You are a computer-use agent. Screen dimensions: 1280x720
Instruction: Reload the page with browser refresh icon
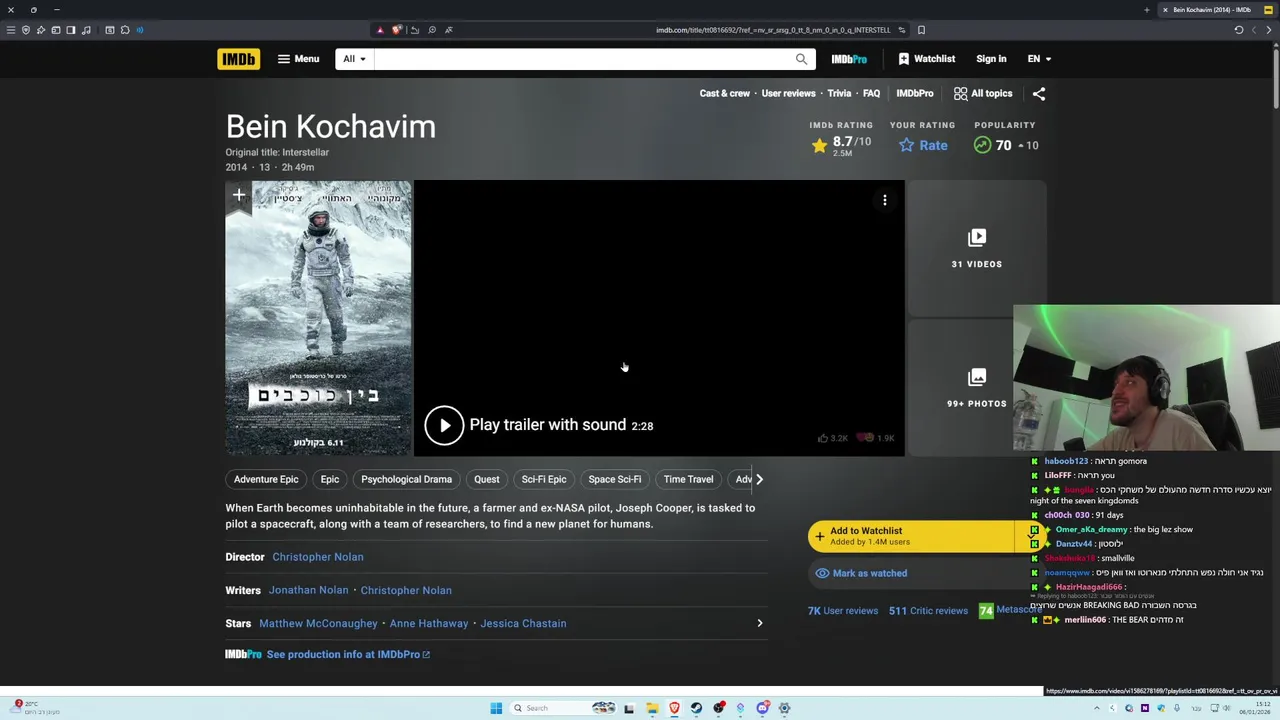[1238, 30]
